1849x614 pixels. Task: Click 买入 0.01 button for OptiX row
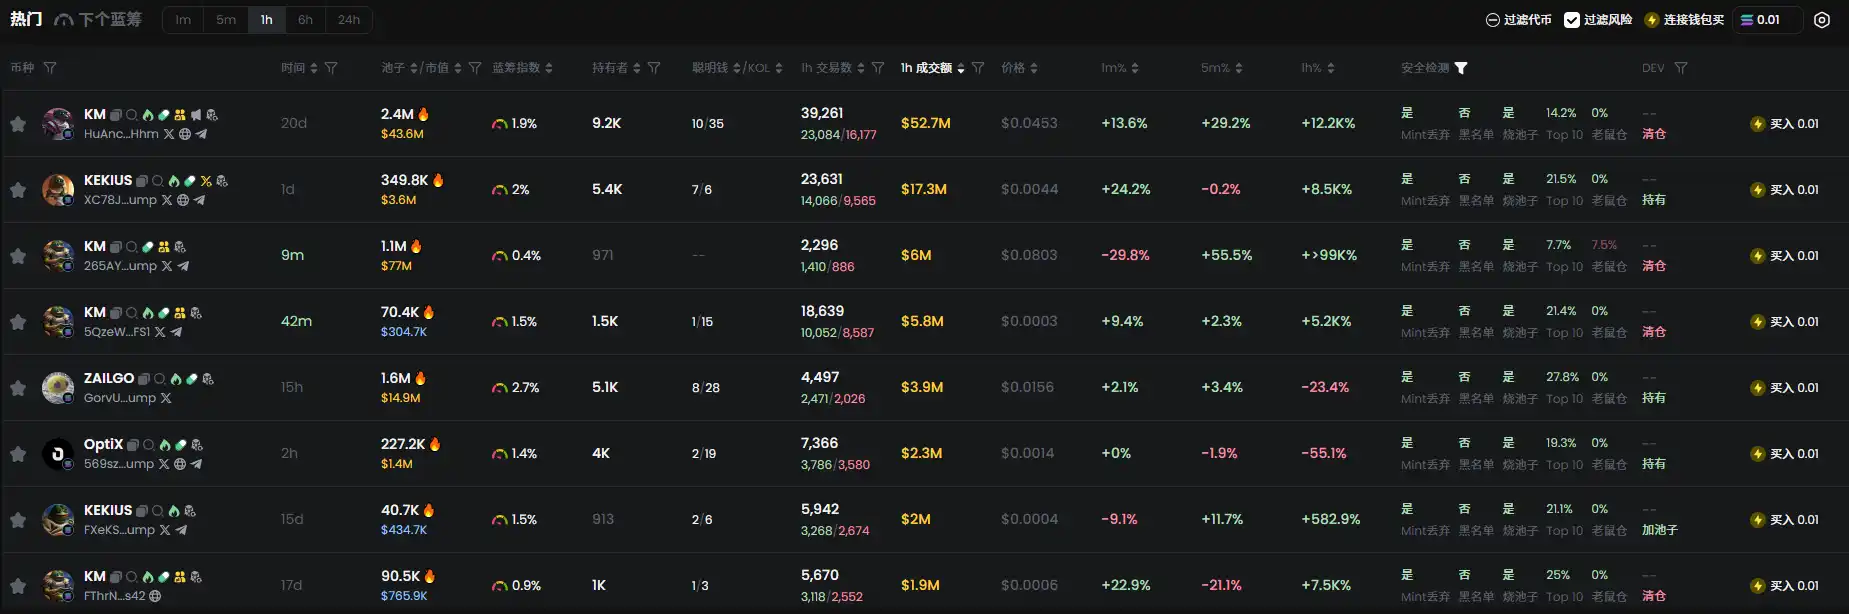(x=1785, y=454)
